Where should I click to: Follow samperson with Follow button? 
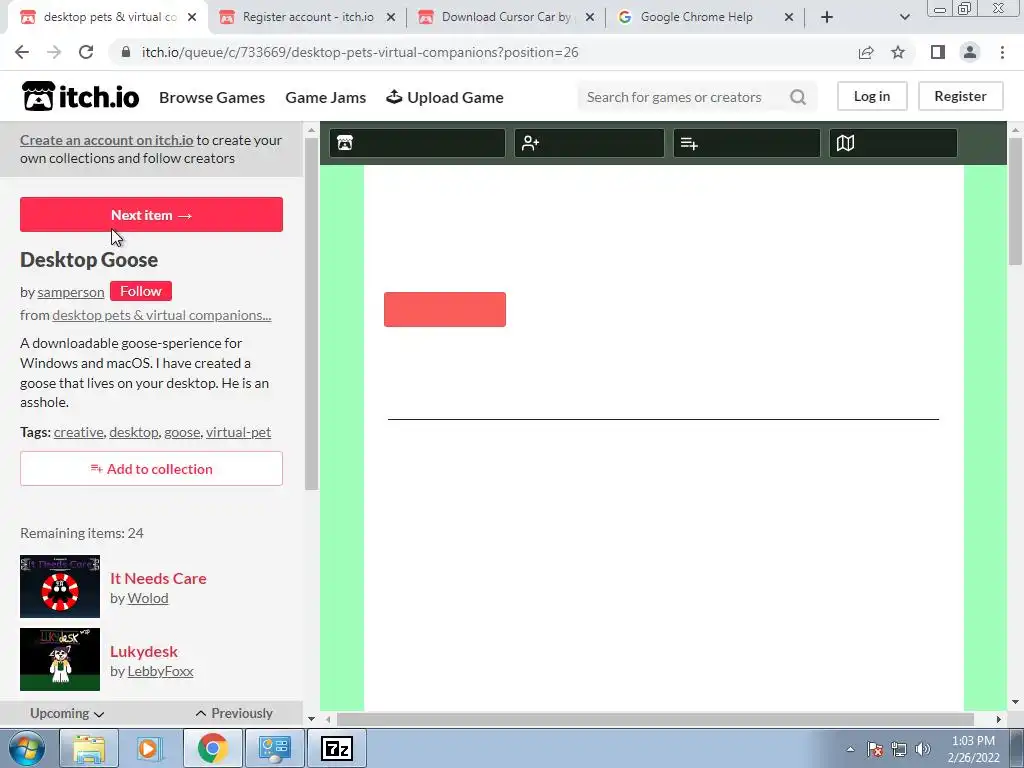click(x=140, y=291)
